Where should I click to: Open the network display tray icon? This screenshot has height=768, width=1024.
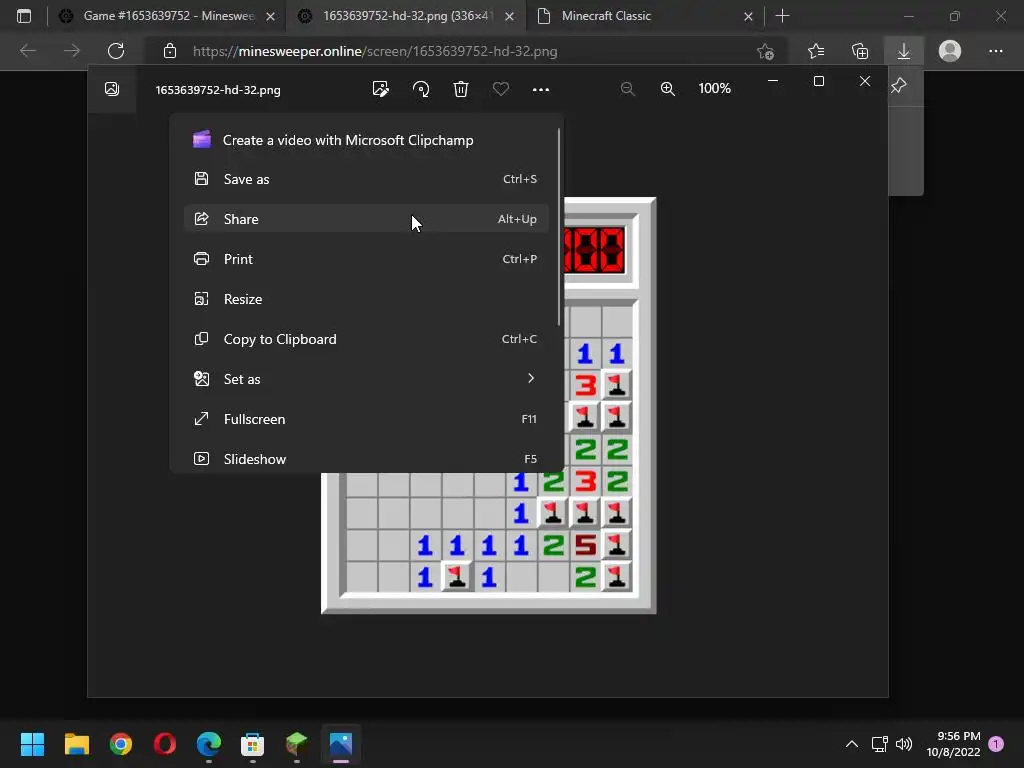(x=879, y=744)
